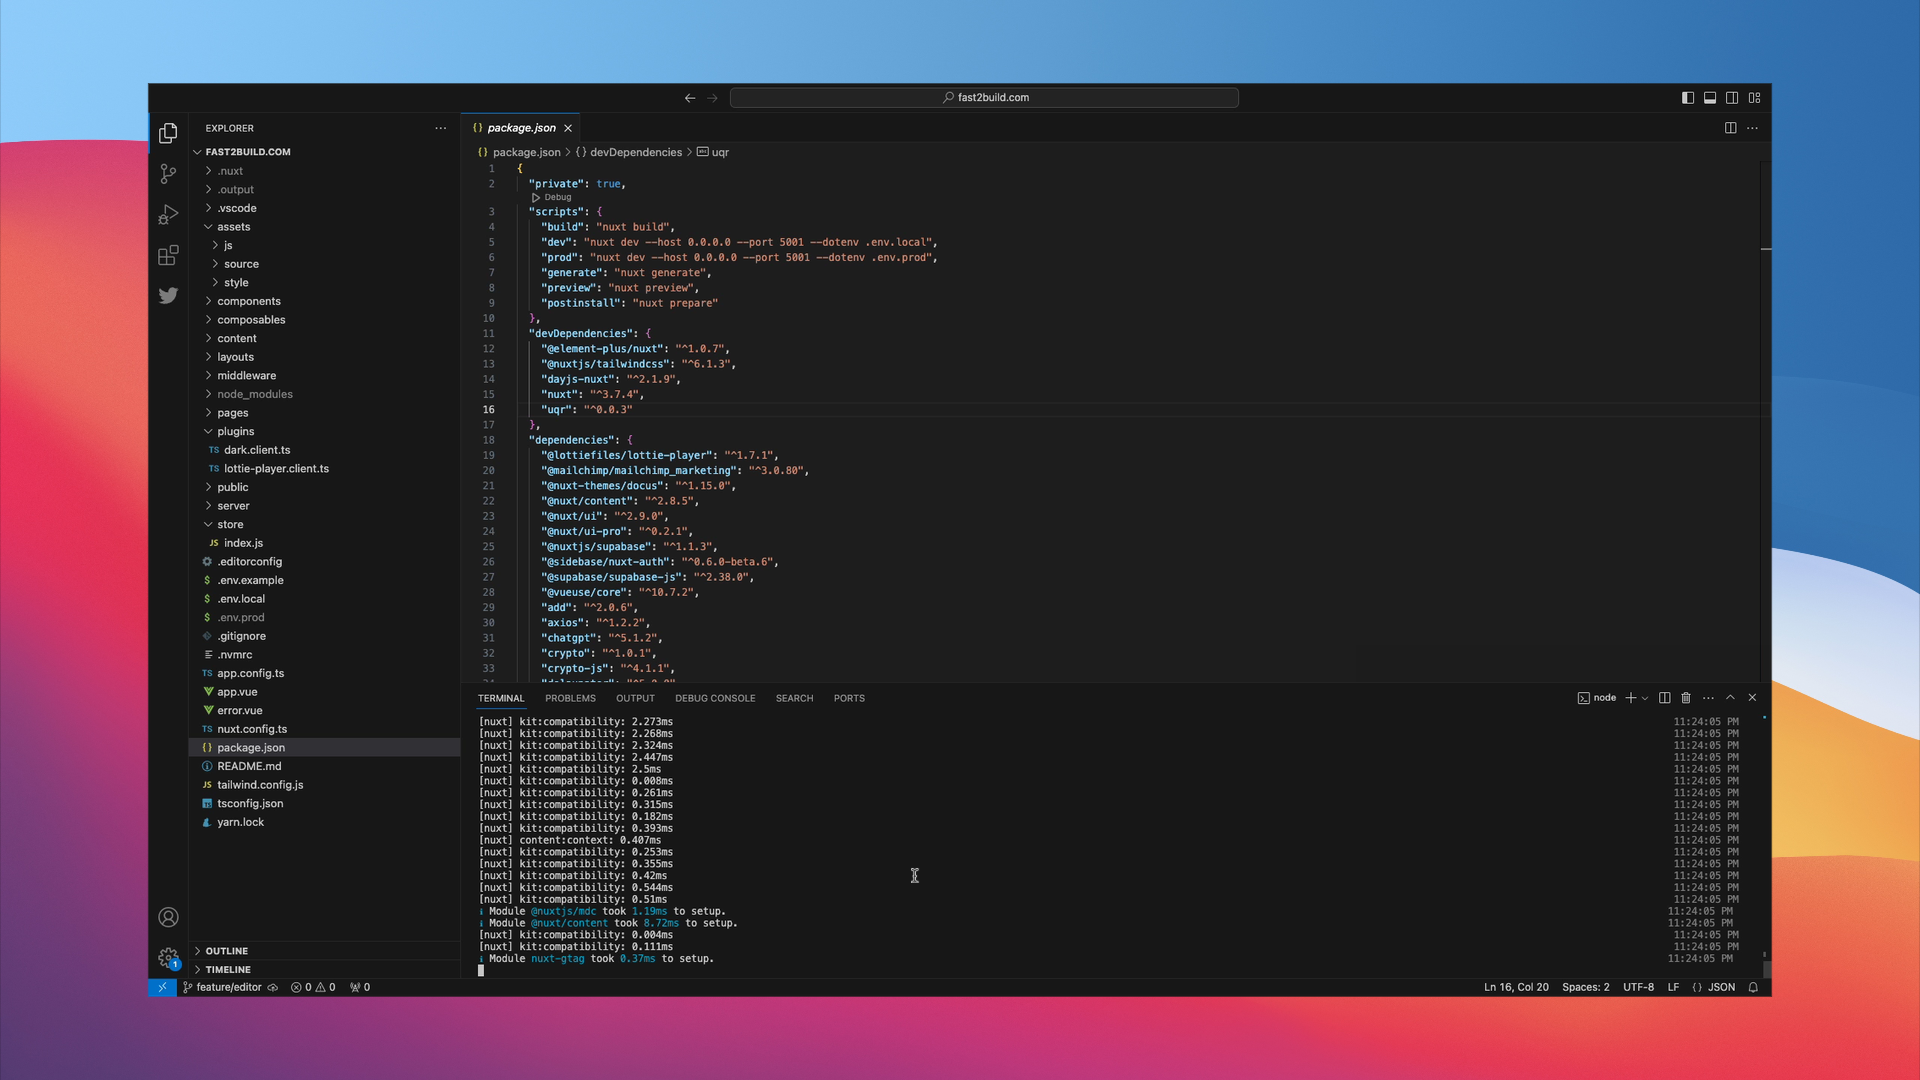Open Accounts menu in activity bar
The width and height of the screenshot is (1920, 1080).
coord(168,917)
